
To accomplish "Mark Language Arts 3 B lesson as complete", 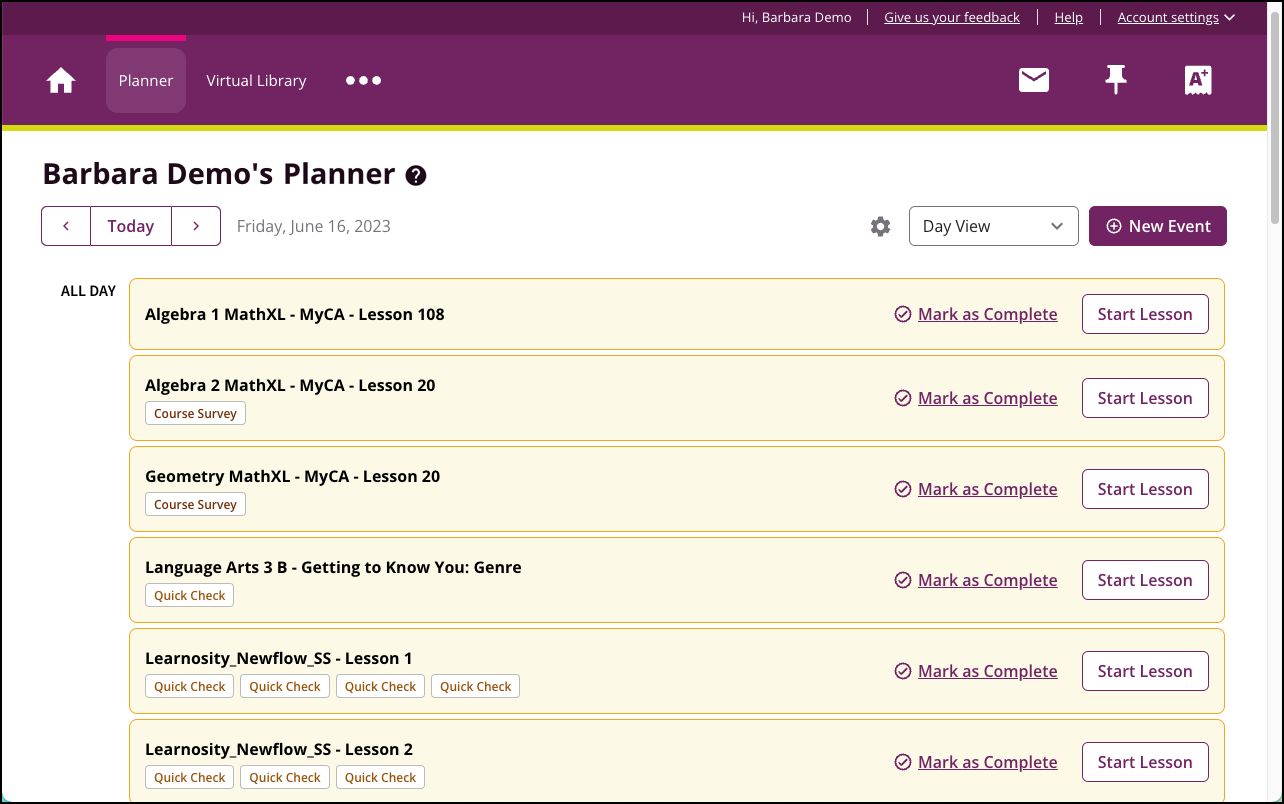I will click(987, 580).
